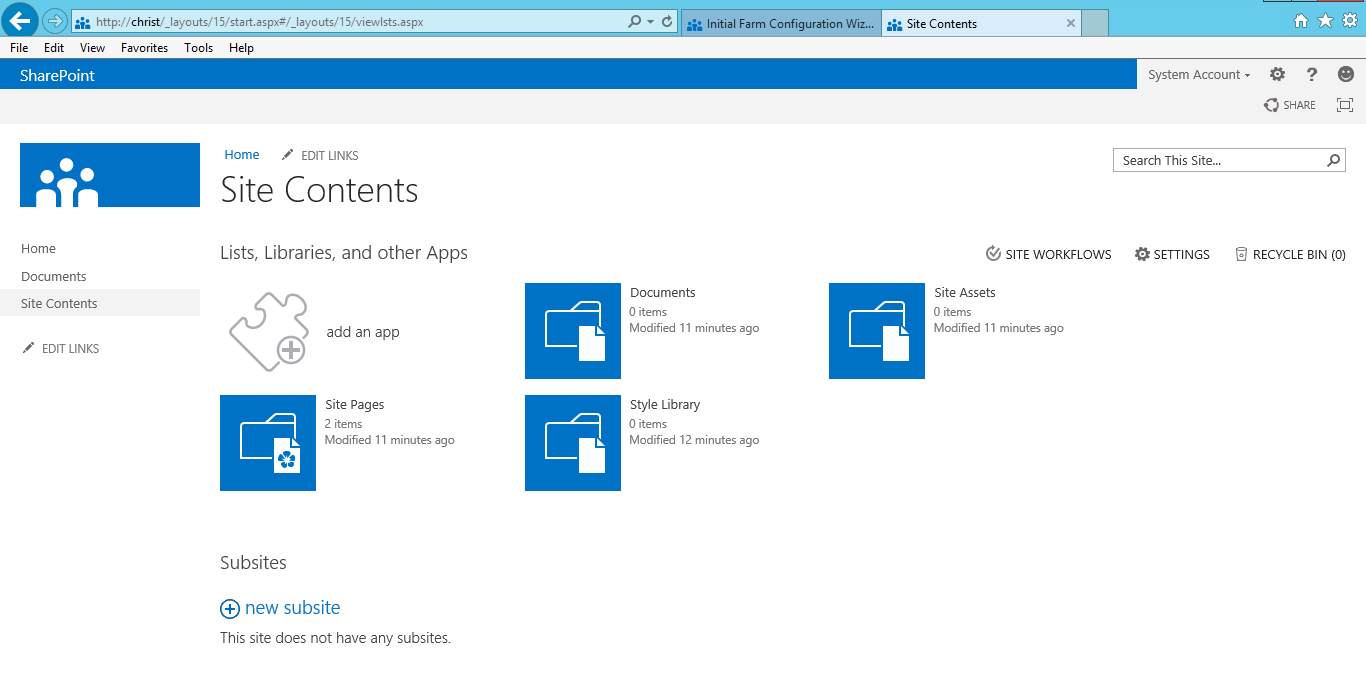
Task: Open the Tools menu
Action: 199,48
